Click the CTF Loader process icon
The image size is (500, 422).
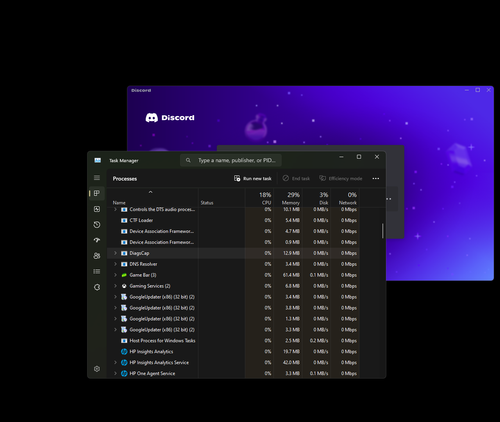tap(124, 220)
